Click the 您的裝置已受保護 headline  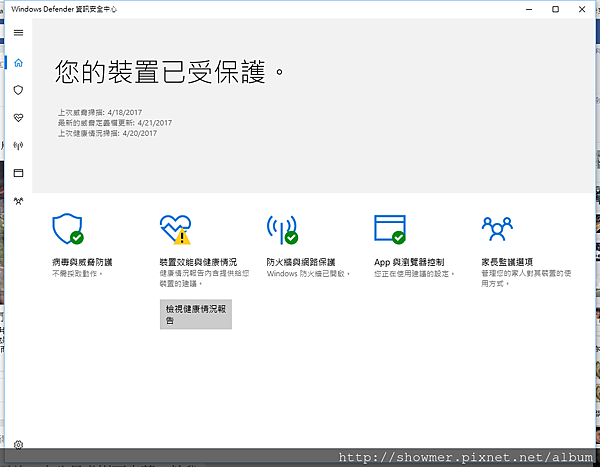click(169, 72)
